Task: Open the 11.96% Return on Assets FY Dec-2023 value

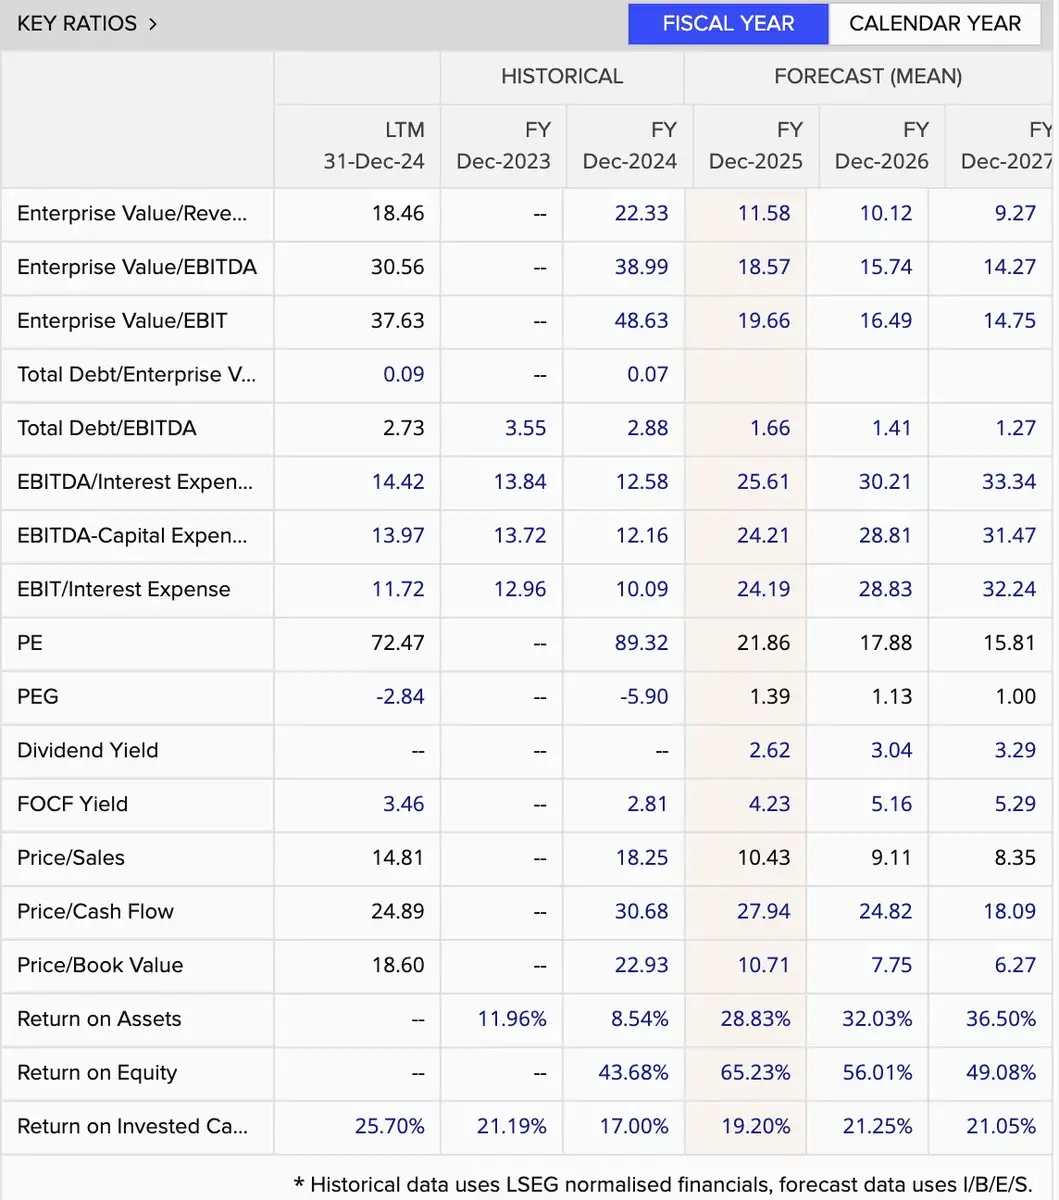Action: coord(512,1019)
